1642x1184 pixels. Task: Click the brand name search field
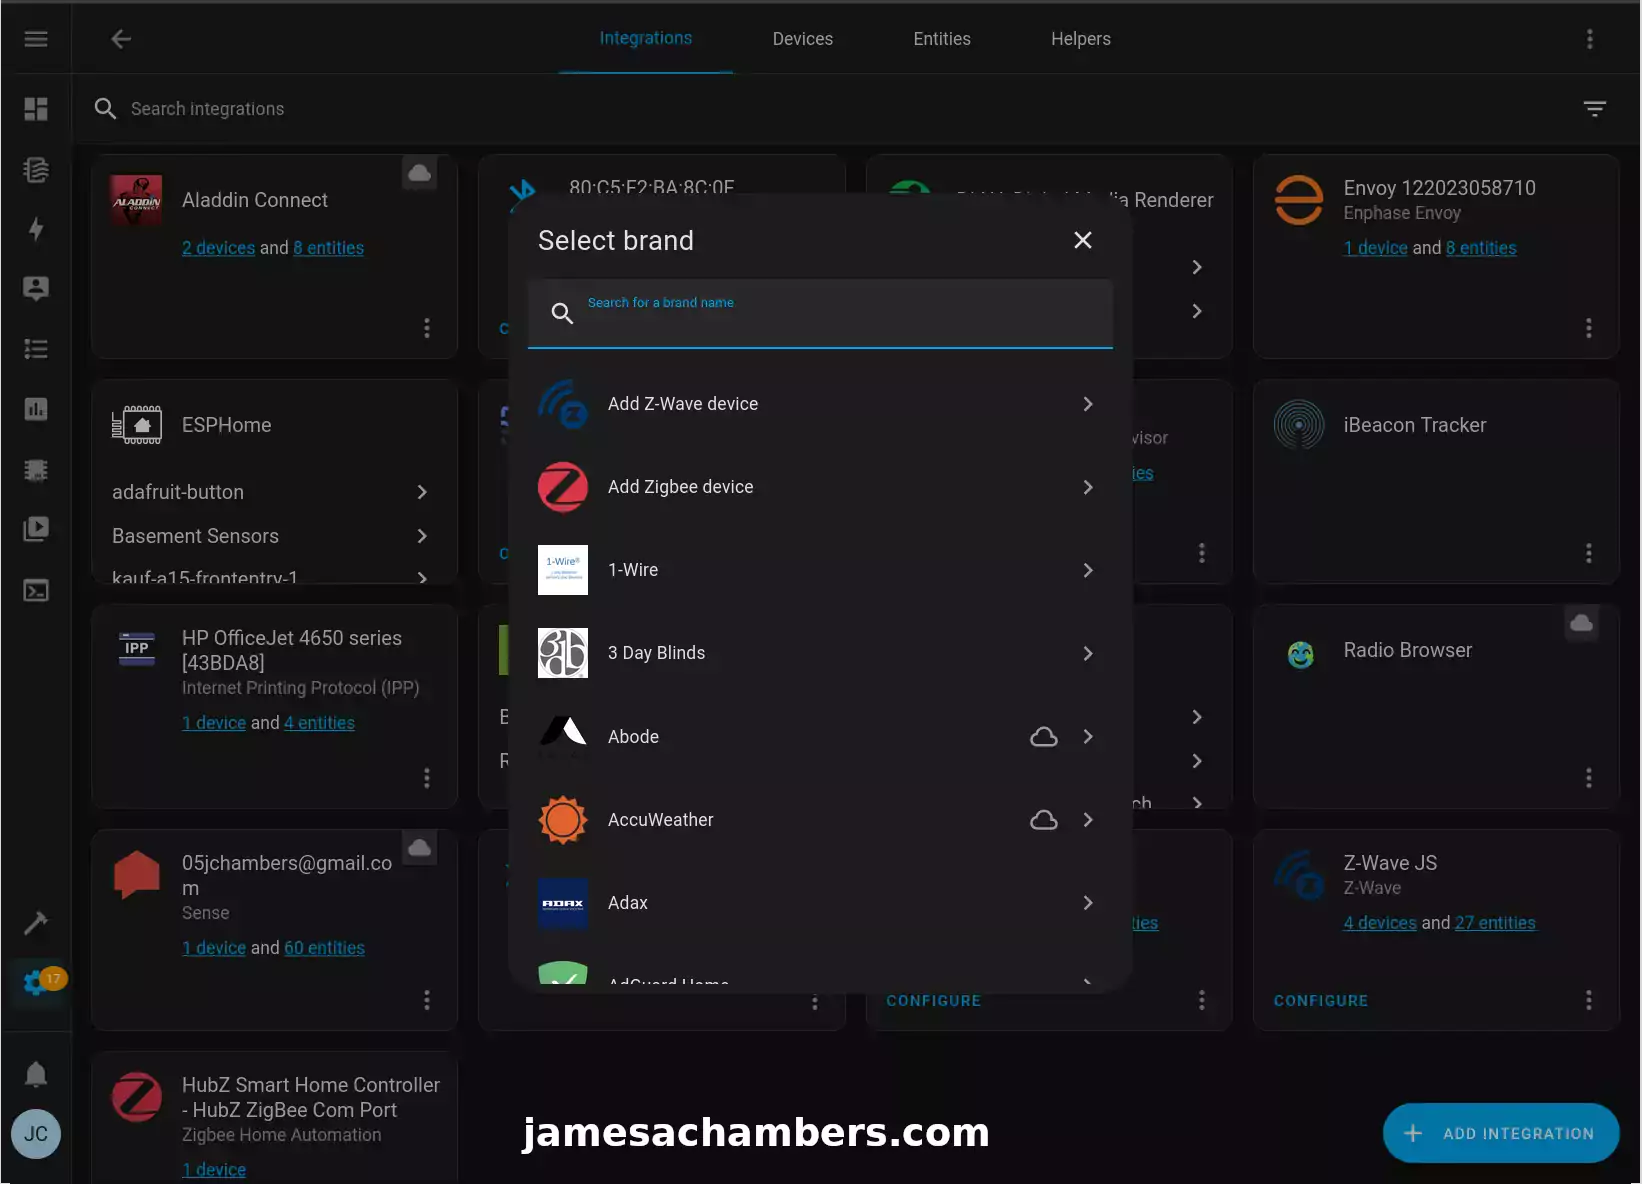[x=820, y=314]
